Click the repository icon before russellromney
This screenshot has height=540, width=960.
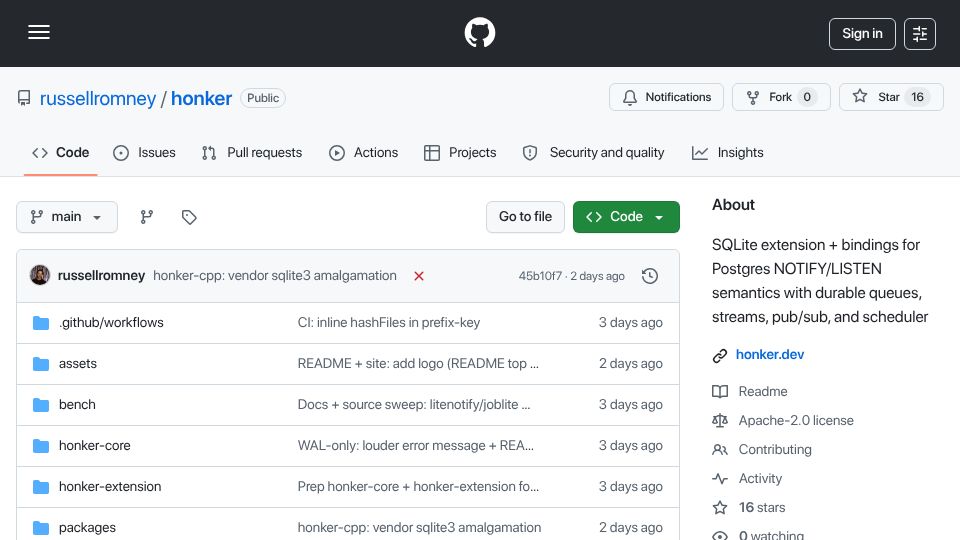pos(24,98)
